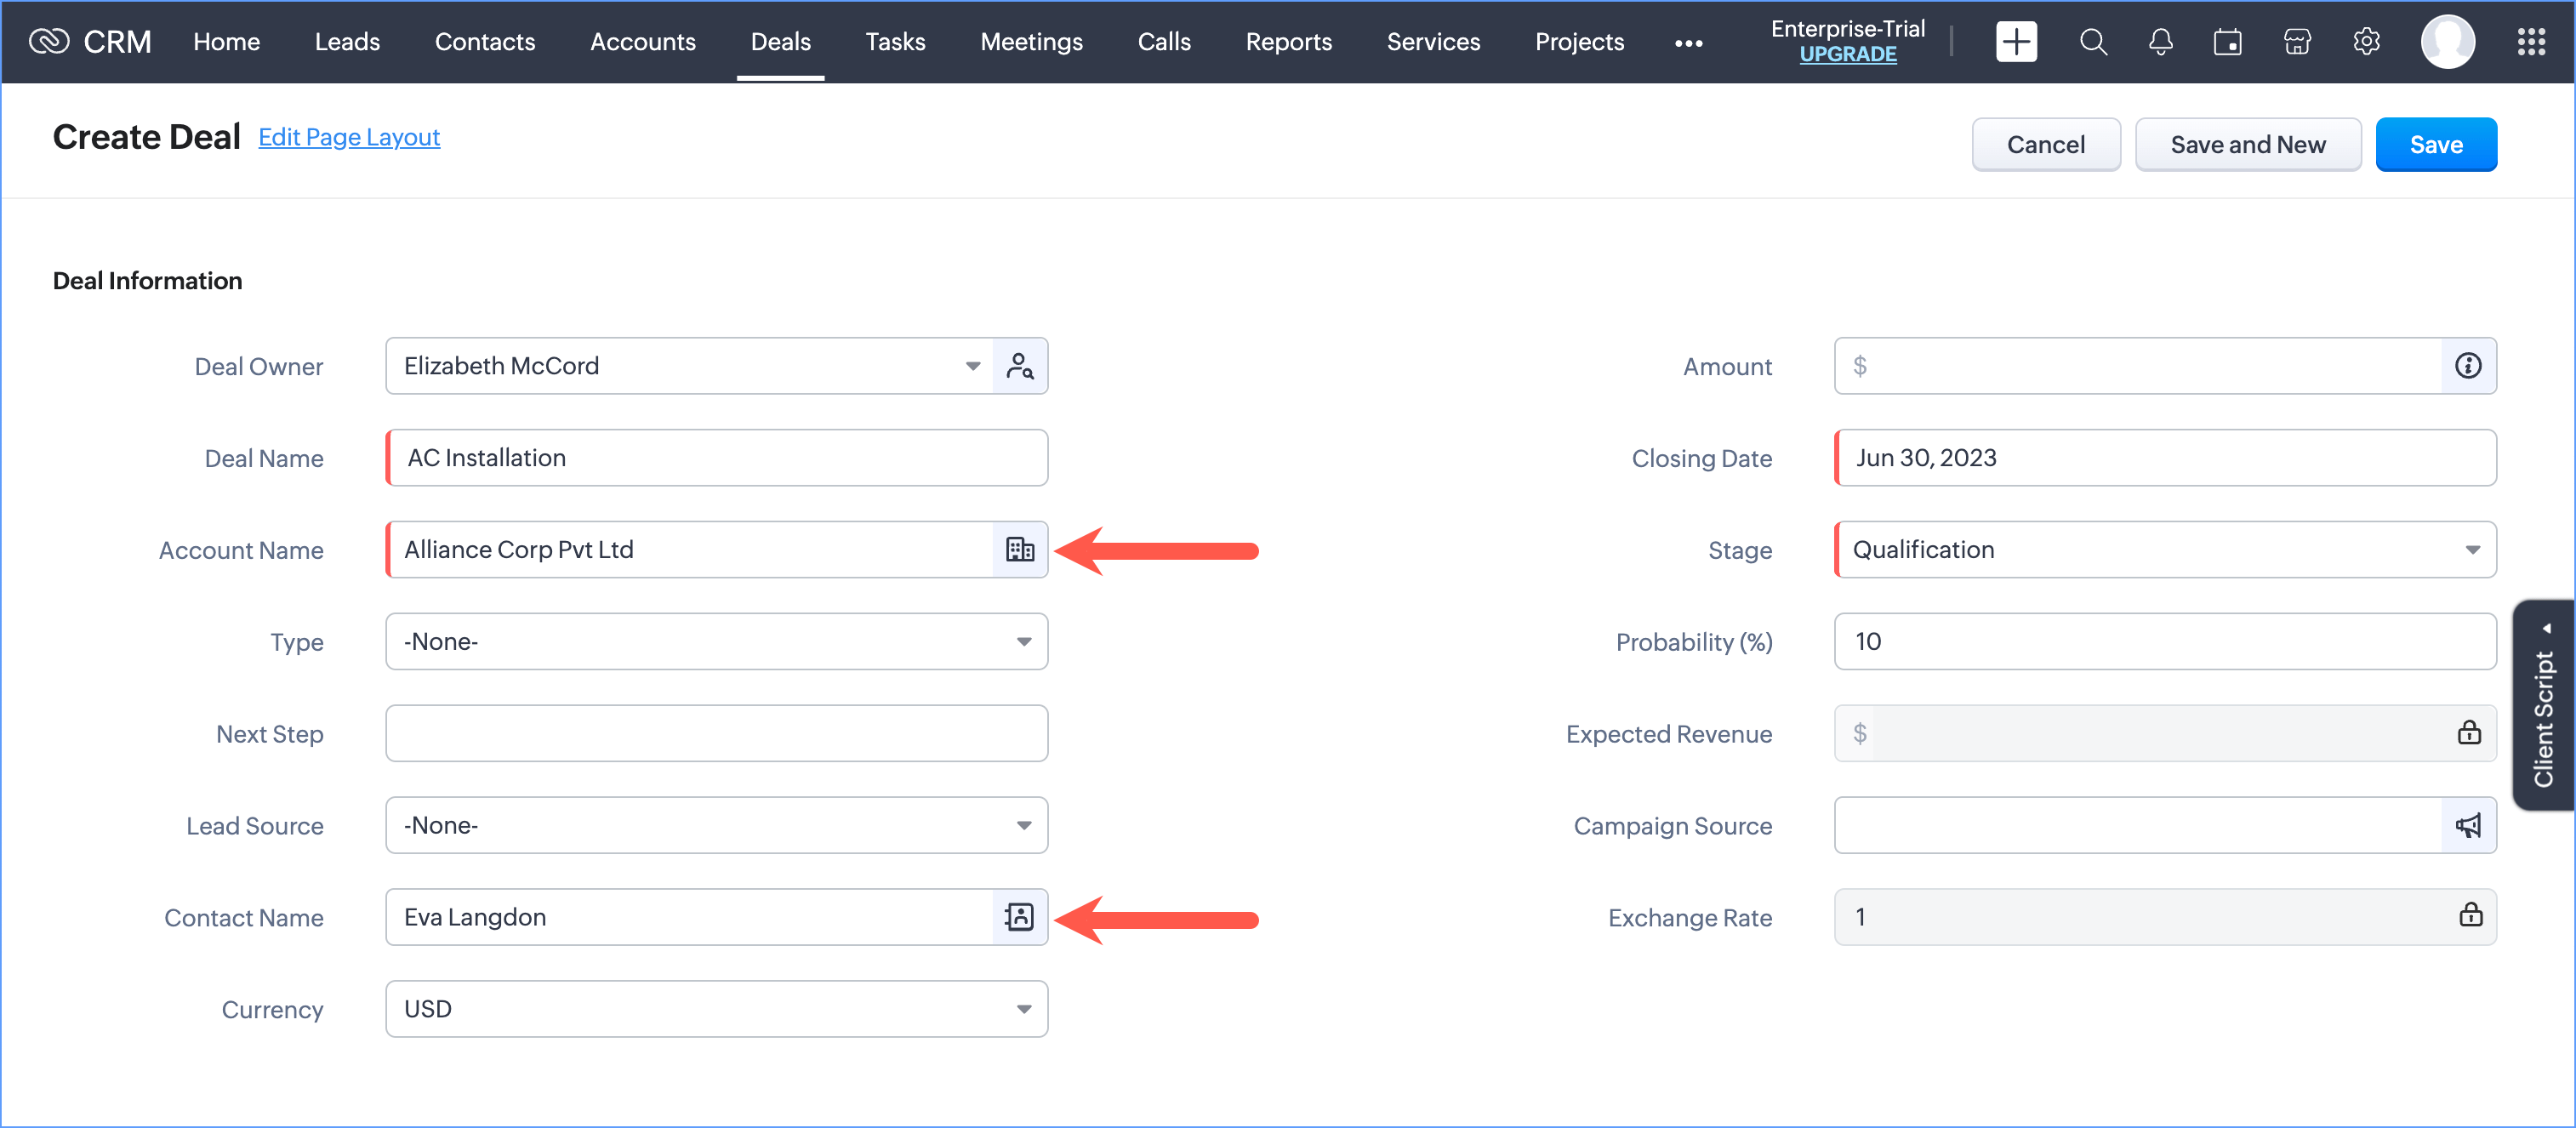Open the account lookup icon
2576x1128 pixels.
[1019, 549]
